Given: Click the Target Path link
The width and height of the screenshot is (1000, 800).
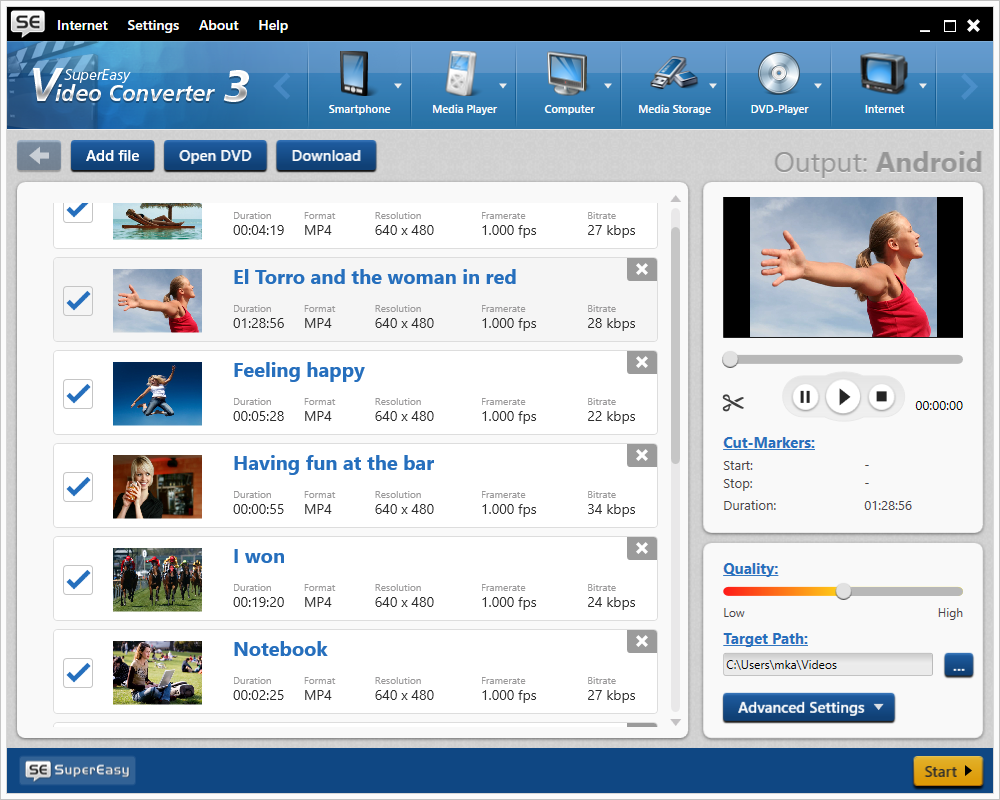Looking at the screenshot, I should [765, 639].
